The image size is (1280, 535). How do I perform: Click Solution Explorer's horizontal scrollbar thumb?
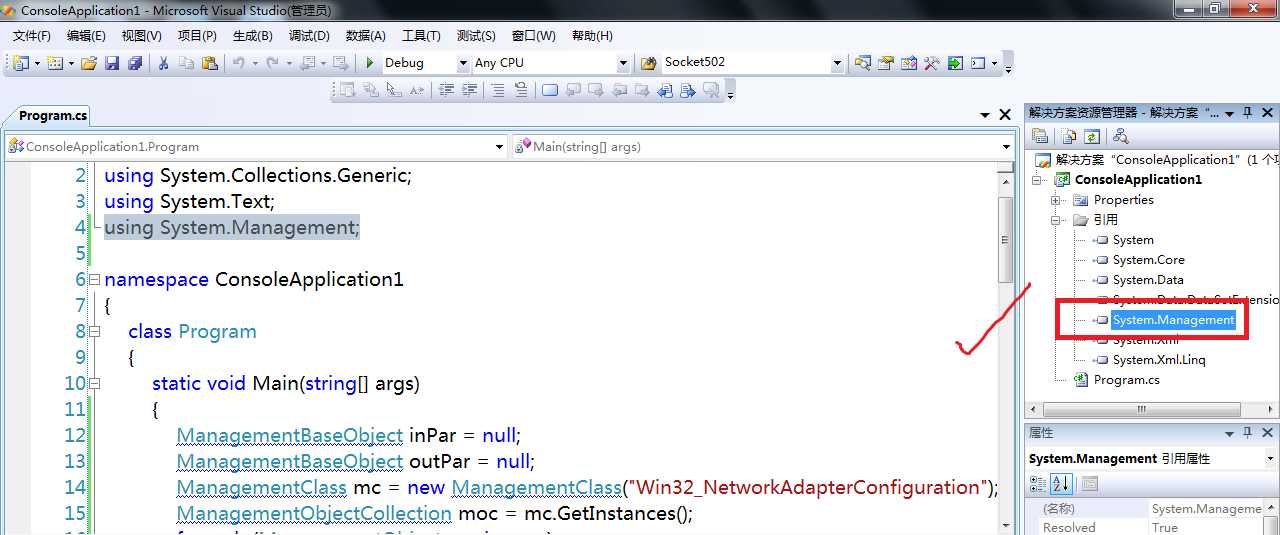(x=1140, y=410)
